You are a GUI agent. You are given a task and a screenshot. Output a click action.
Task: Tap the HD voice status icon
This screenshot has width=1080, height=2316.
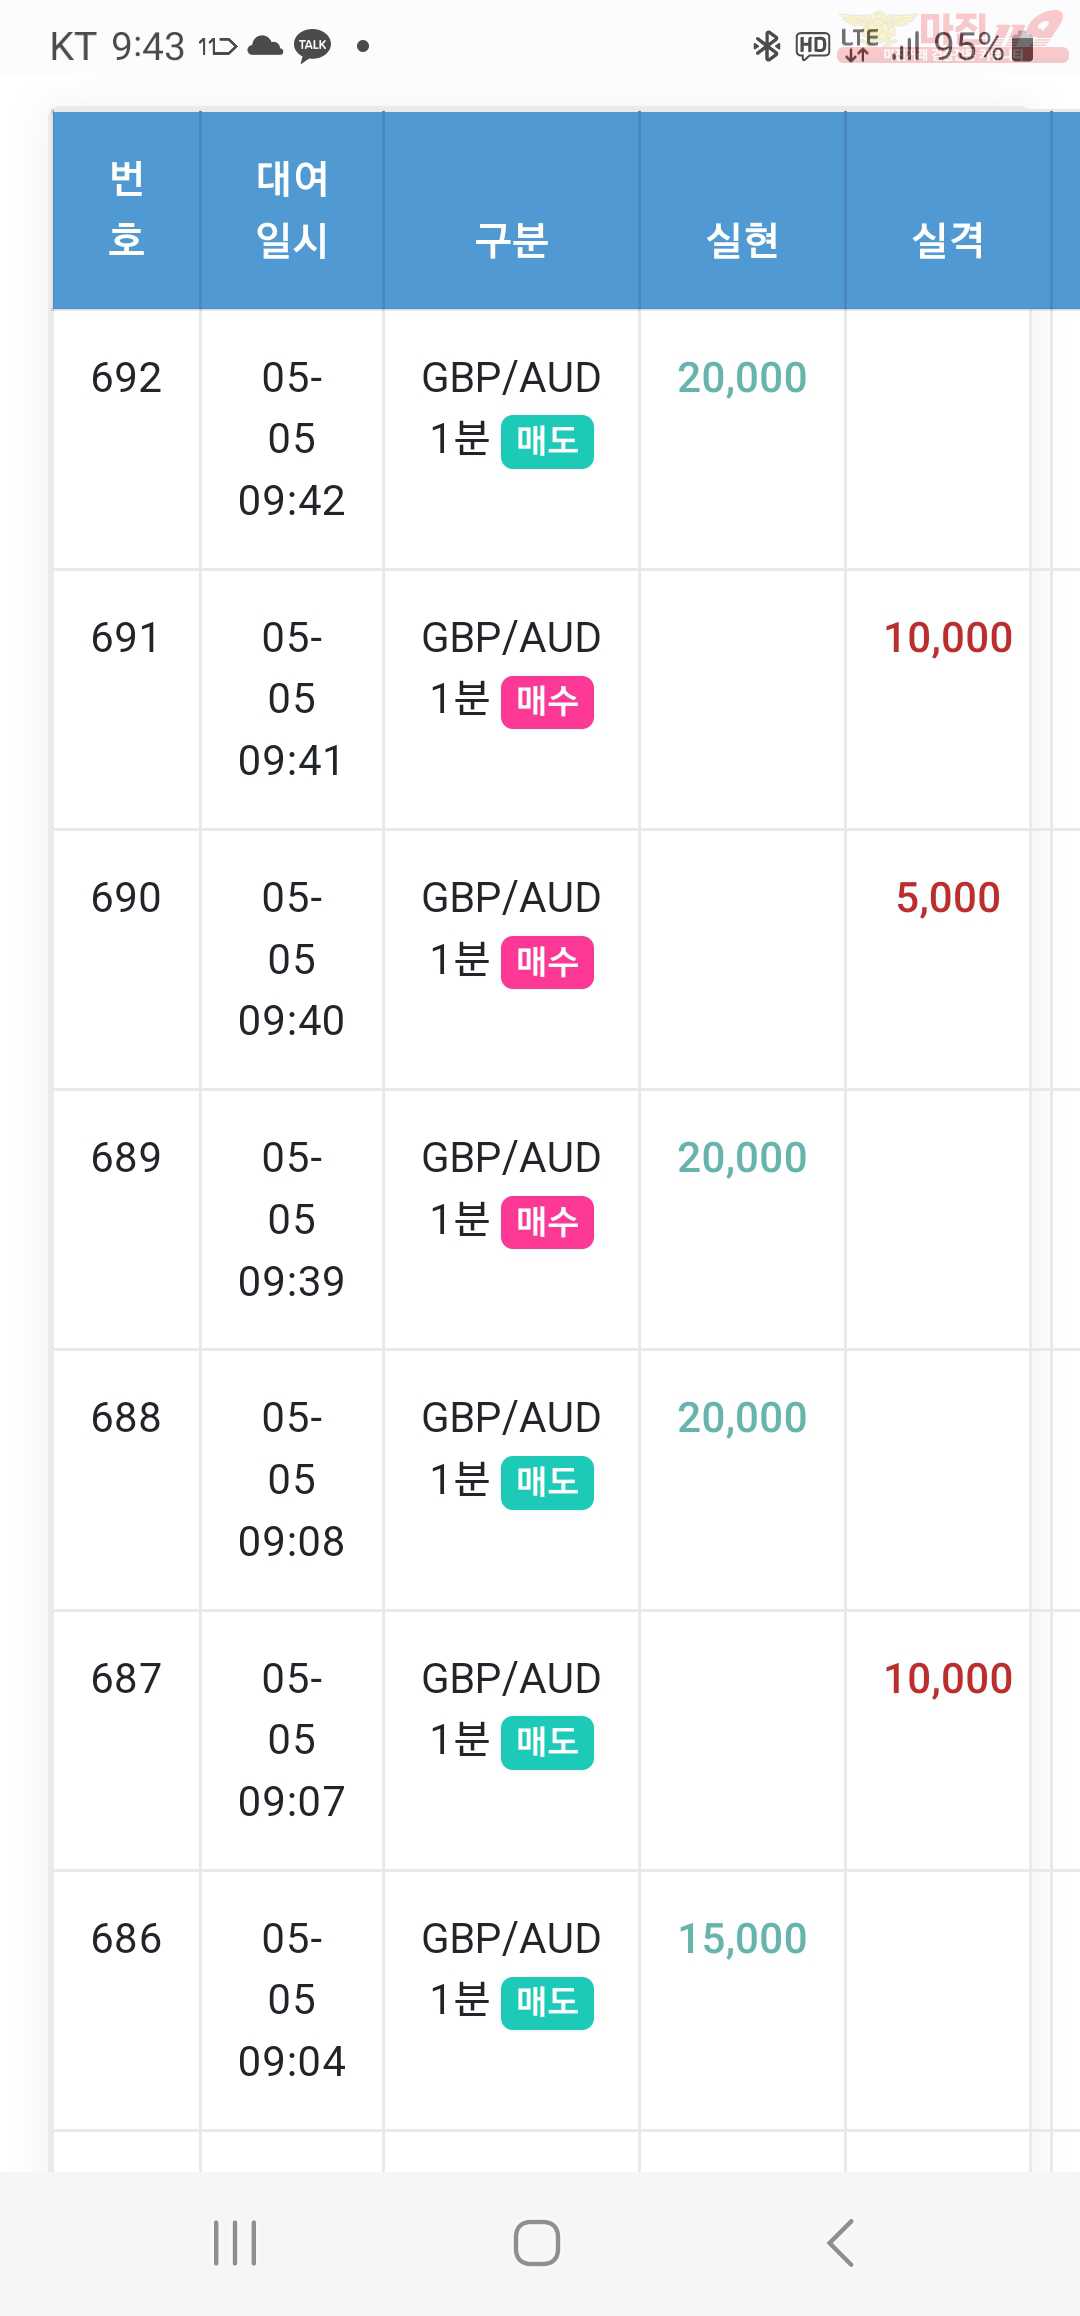[x=812, y=46]
